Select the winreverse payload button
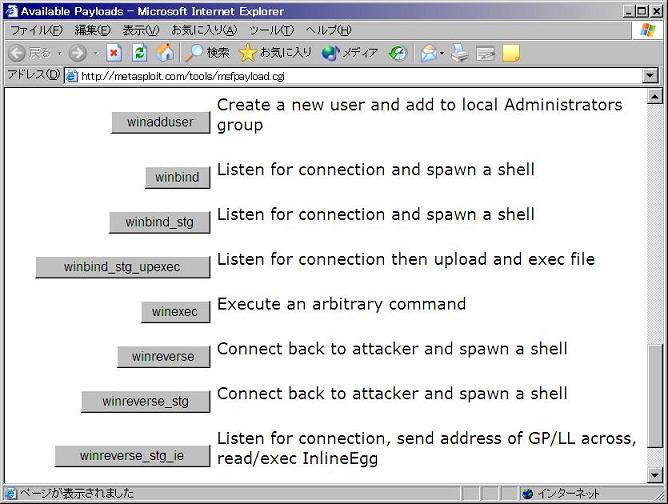This screenshot has width=668, height=504. pyautogui.click(x=164, y=357)
